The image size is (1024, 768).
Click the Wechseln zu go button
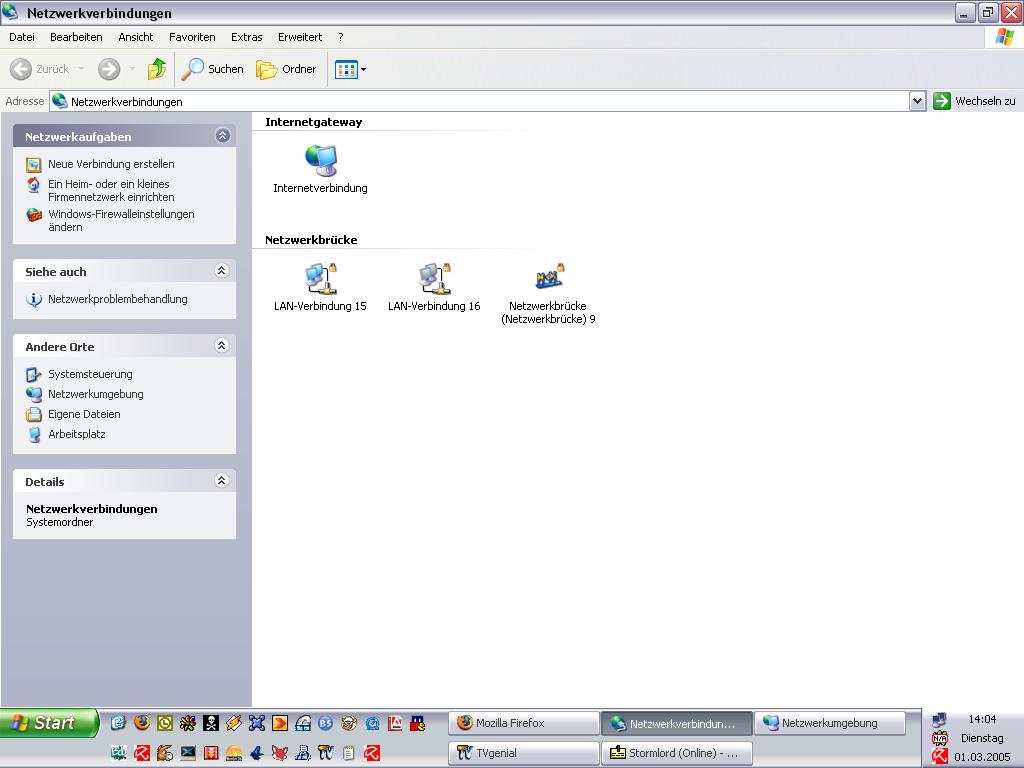(974, 101)
